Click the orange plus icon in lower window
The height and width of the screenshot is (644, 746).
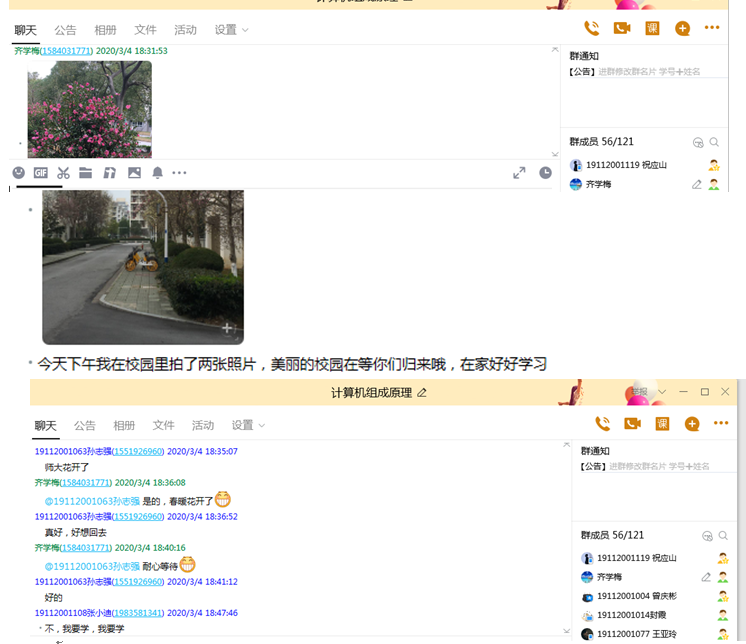point(692,423)
